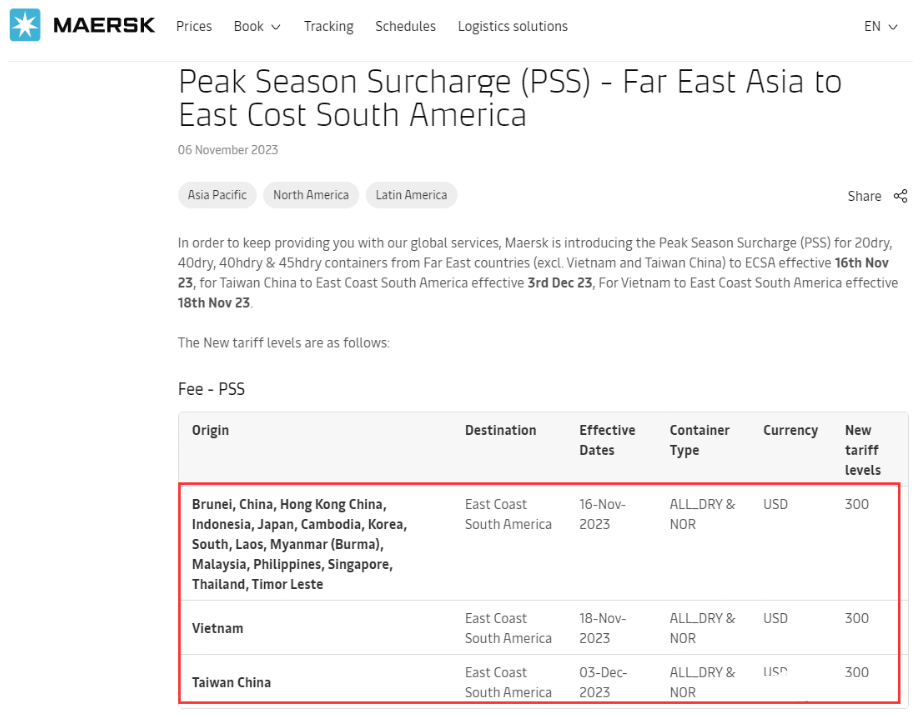
Task: Open the Prices menu item
Action: click(194, 26)
